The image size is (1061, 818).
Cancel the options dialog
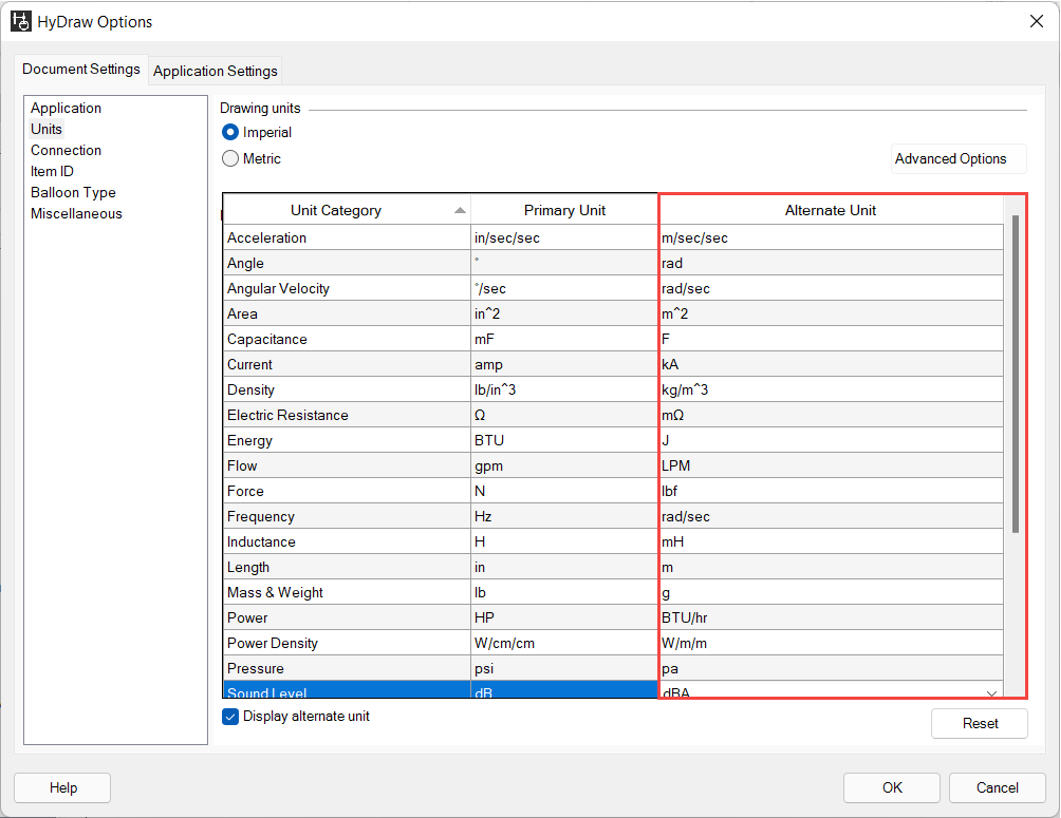point(997,788)
